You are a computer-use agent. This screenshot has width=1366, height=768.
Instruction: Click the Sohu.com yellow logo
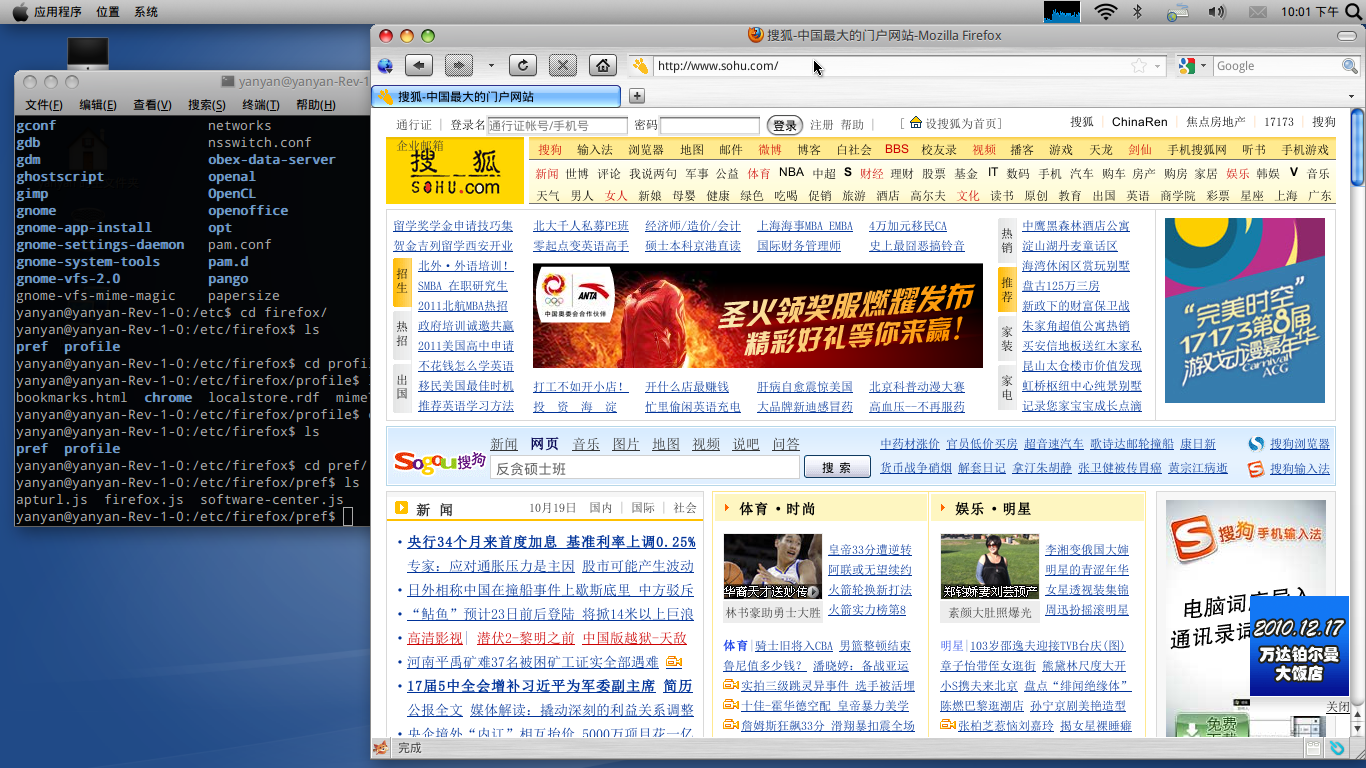[x=455, y=170]
